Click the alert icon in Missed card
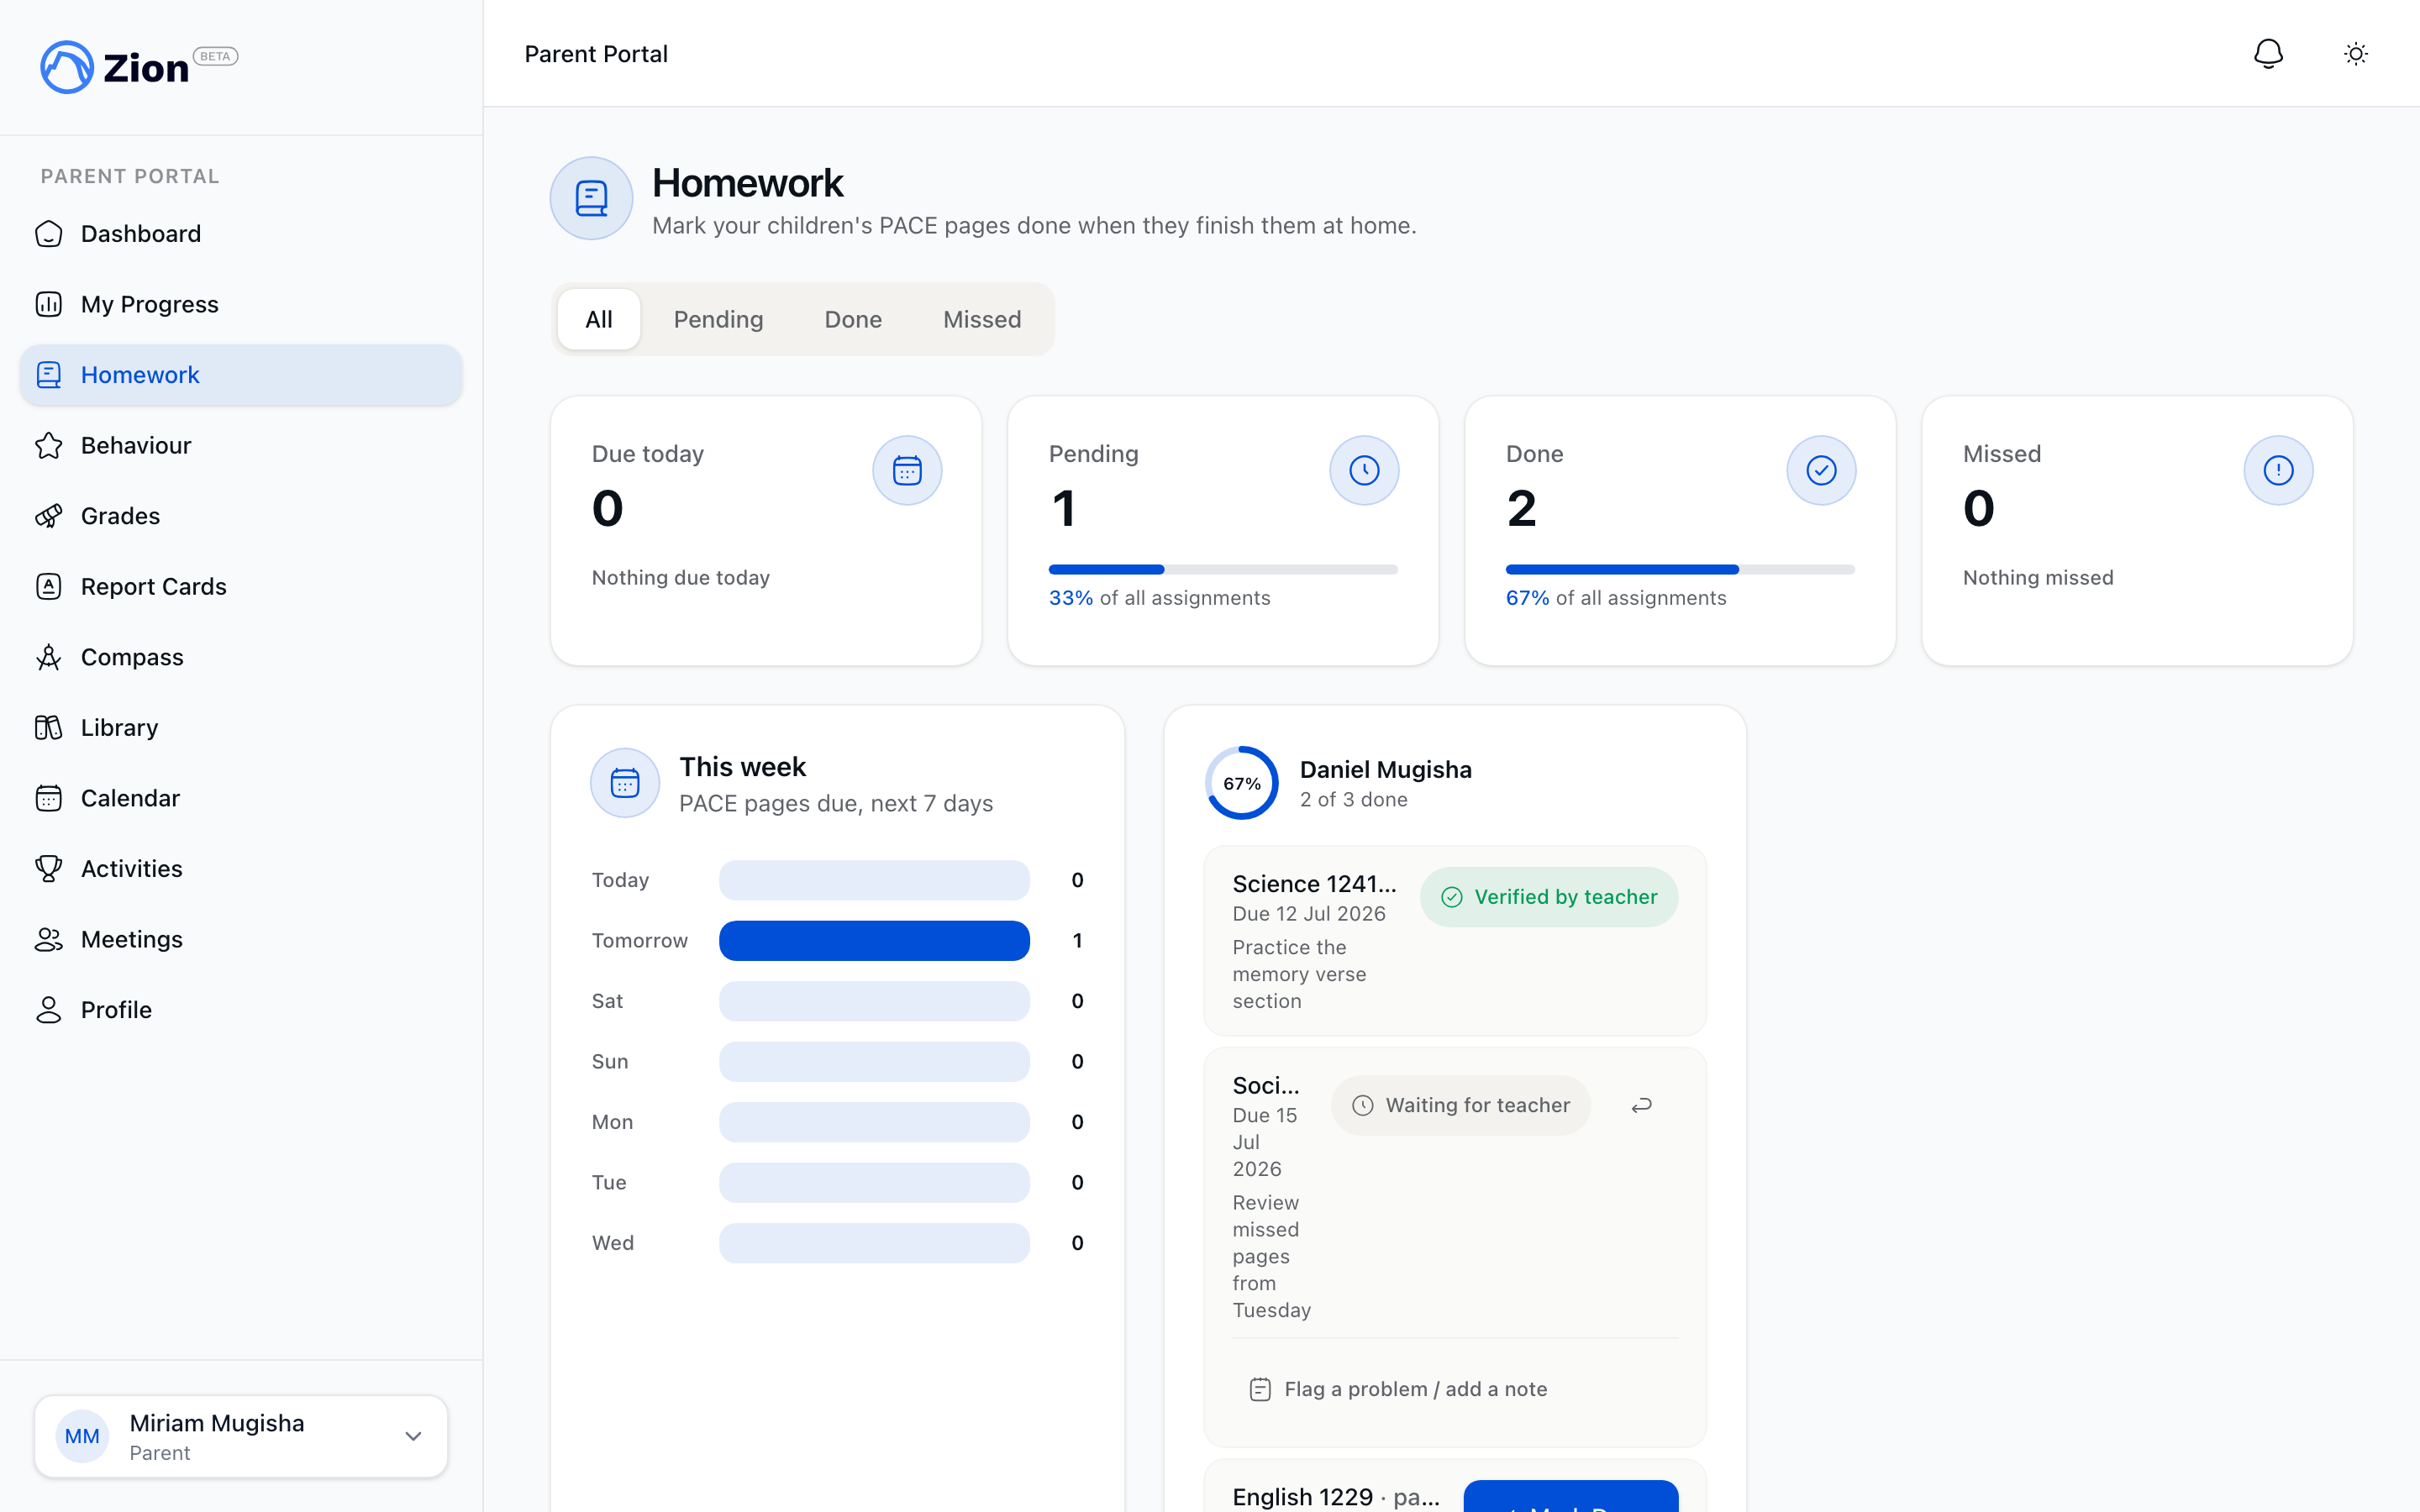2420x1512 pixels. click(2278, 470)
